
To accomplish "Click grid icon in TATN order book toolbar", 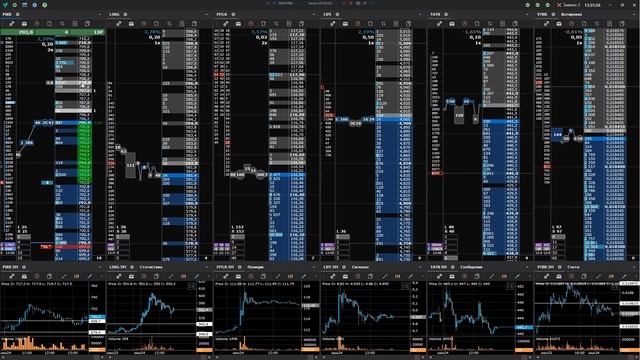I will 502,24.
